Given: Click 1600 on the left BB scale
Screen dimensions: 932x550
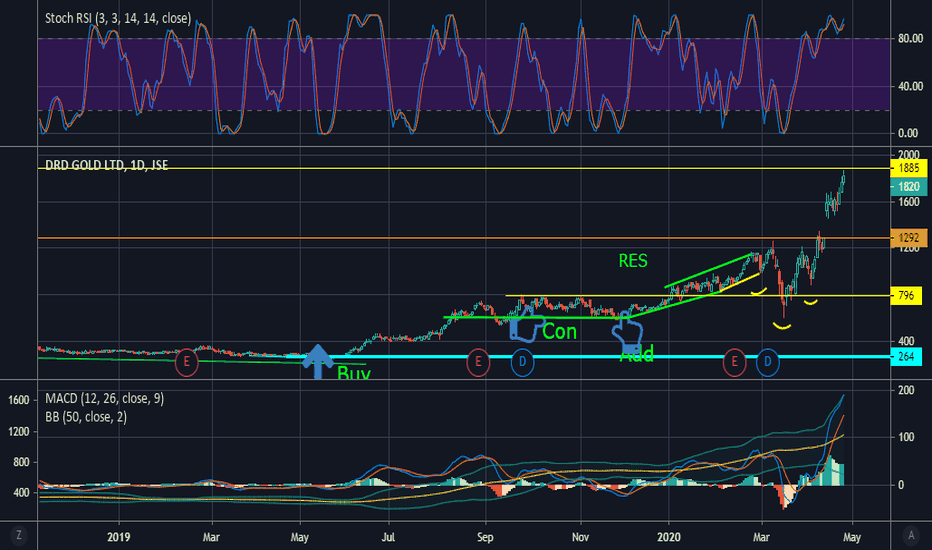Looking at the screenshot, I should coord(18,400).
